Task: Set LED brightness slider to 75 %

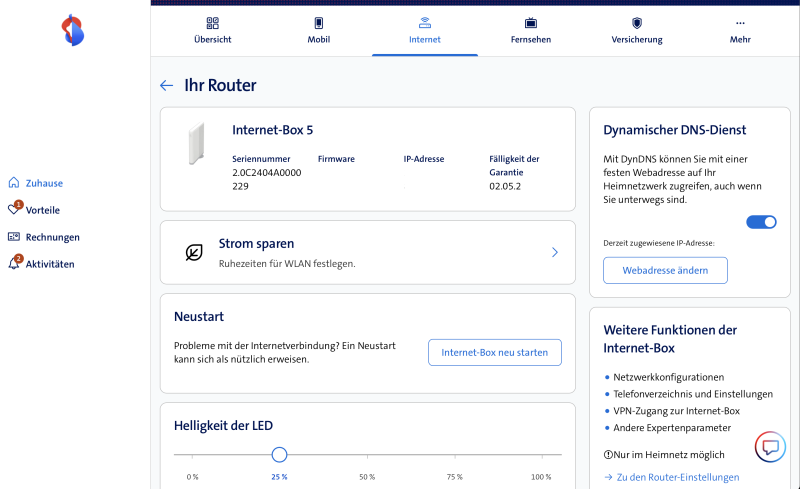Action: [x=454, y=455]
